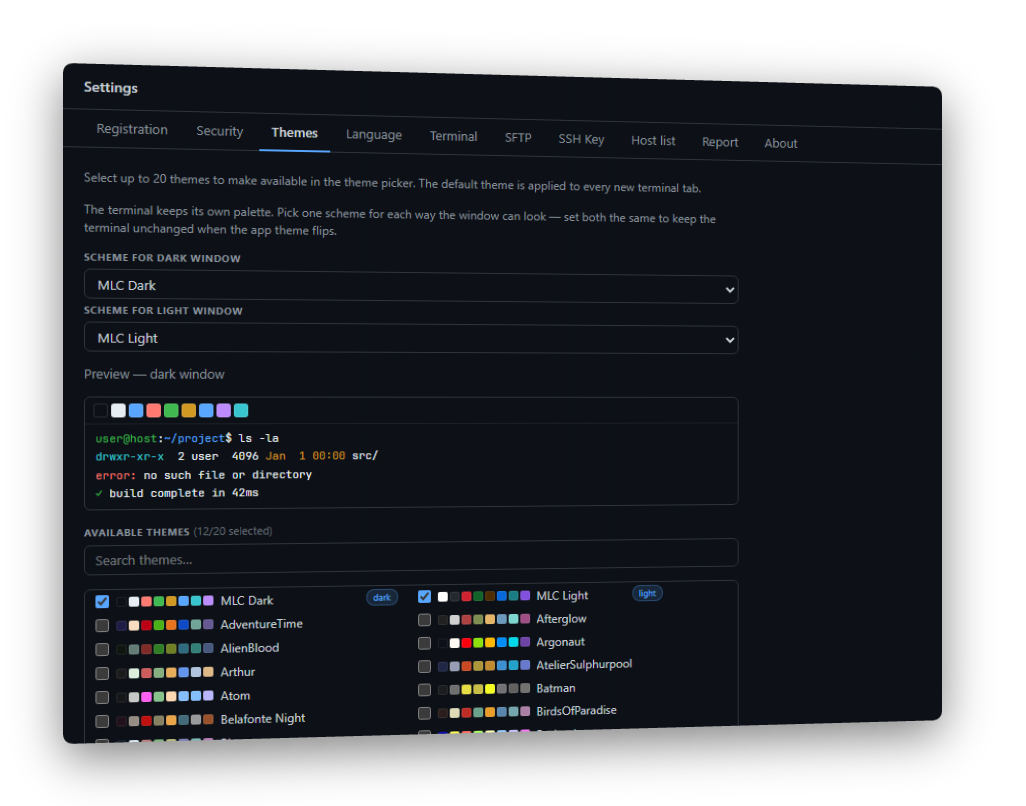
Task: Open the Registration tab
Action: tap(132, 129)
